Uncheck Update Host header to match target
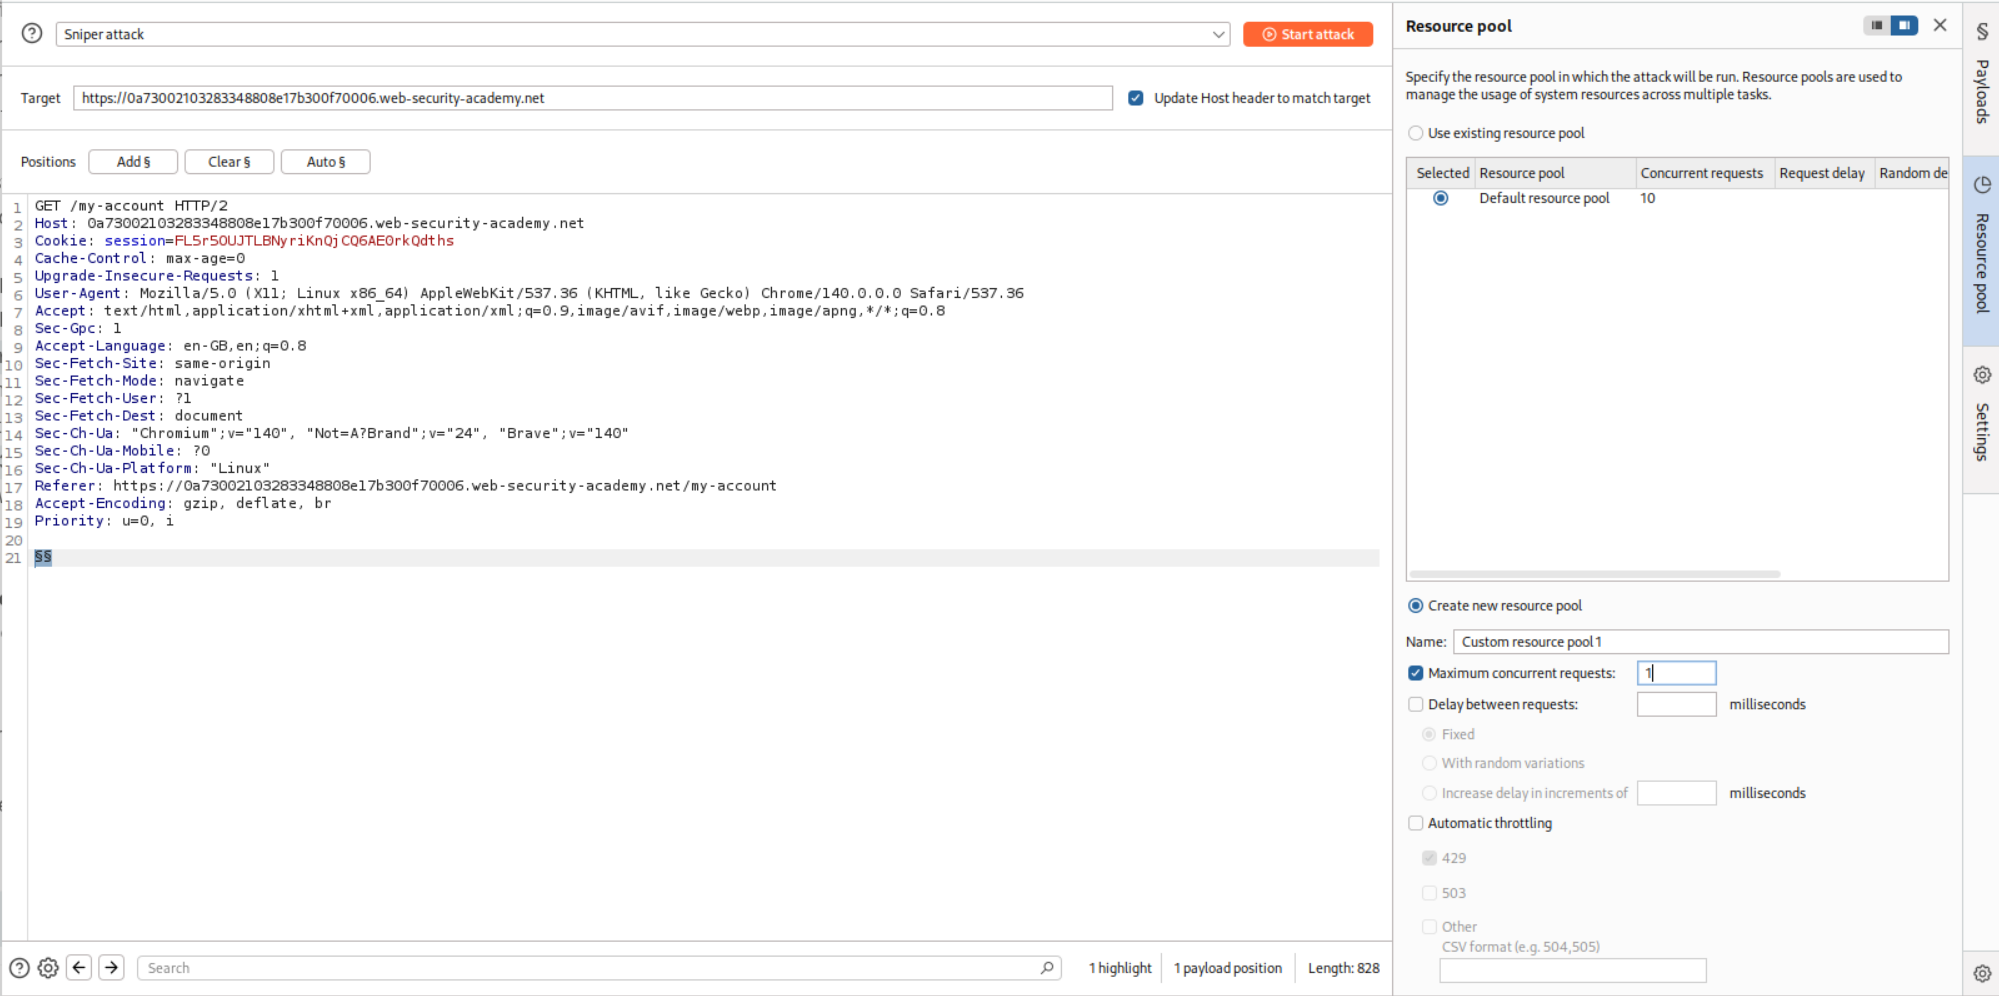This screenshot has height=996, width=1999. [x=1136, y=98]
